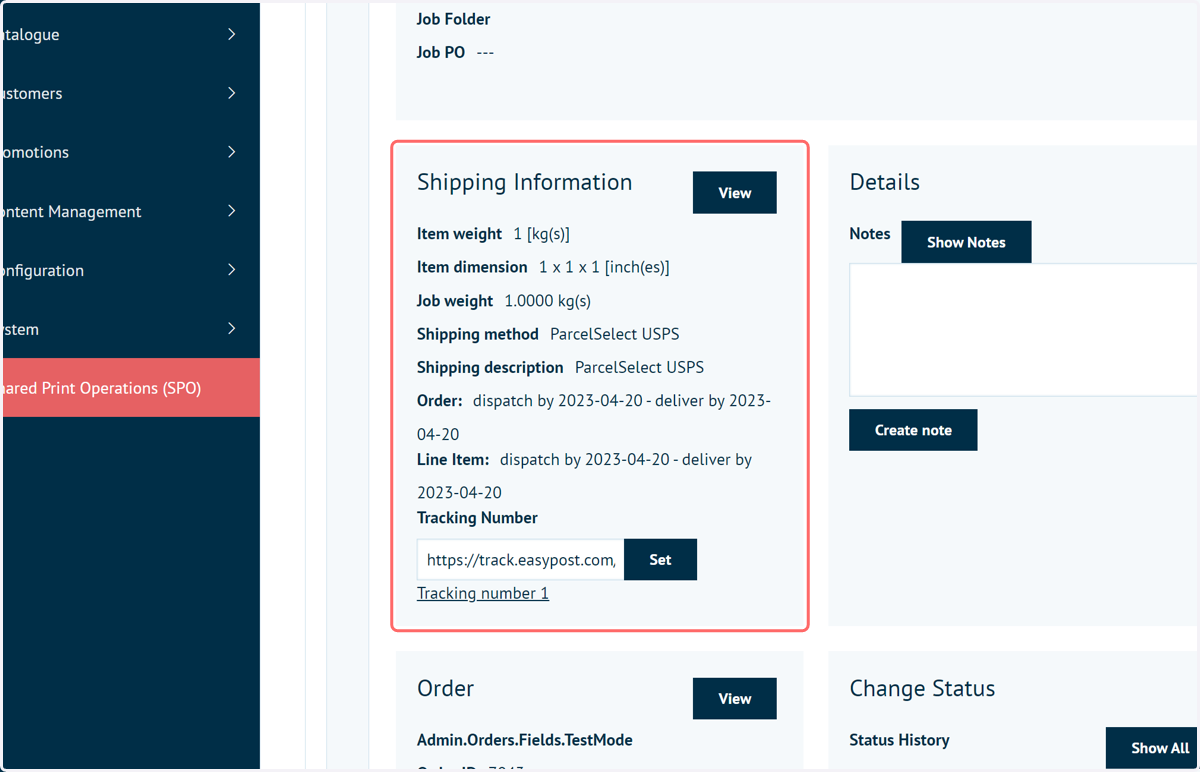Click the 'Job Folder' label
The image size is (1200, 772).
pyautogui.click(x=454, y=19)
